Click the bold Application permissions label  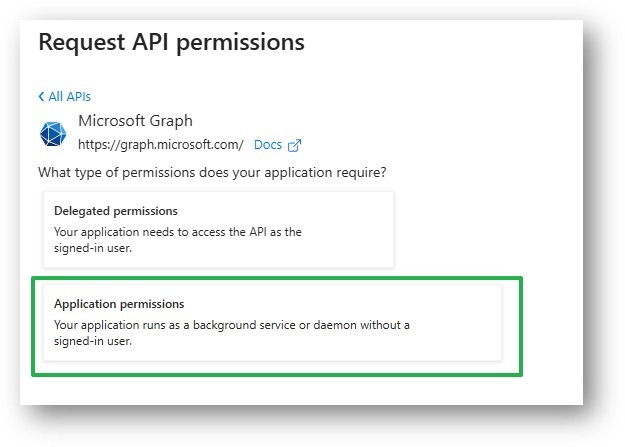click(119, 304)
